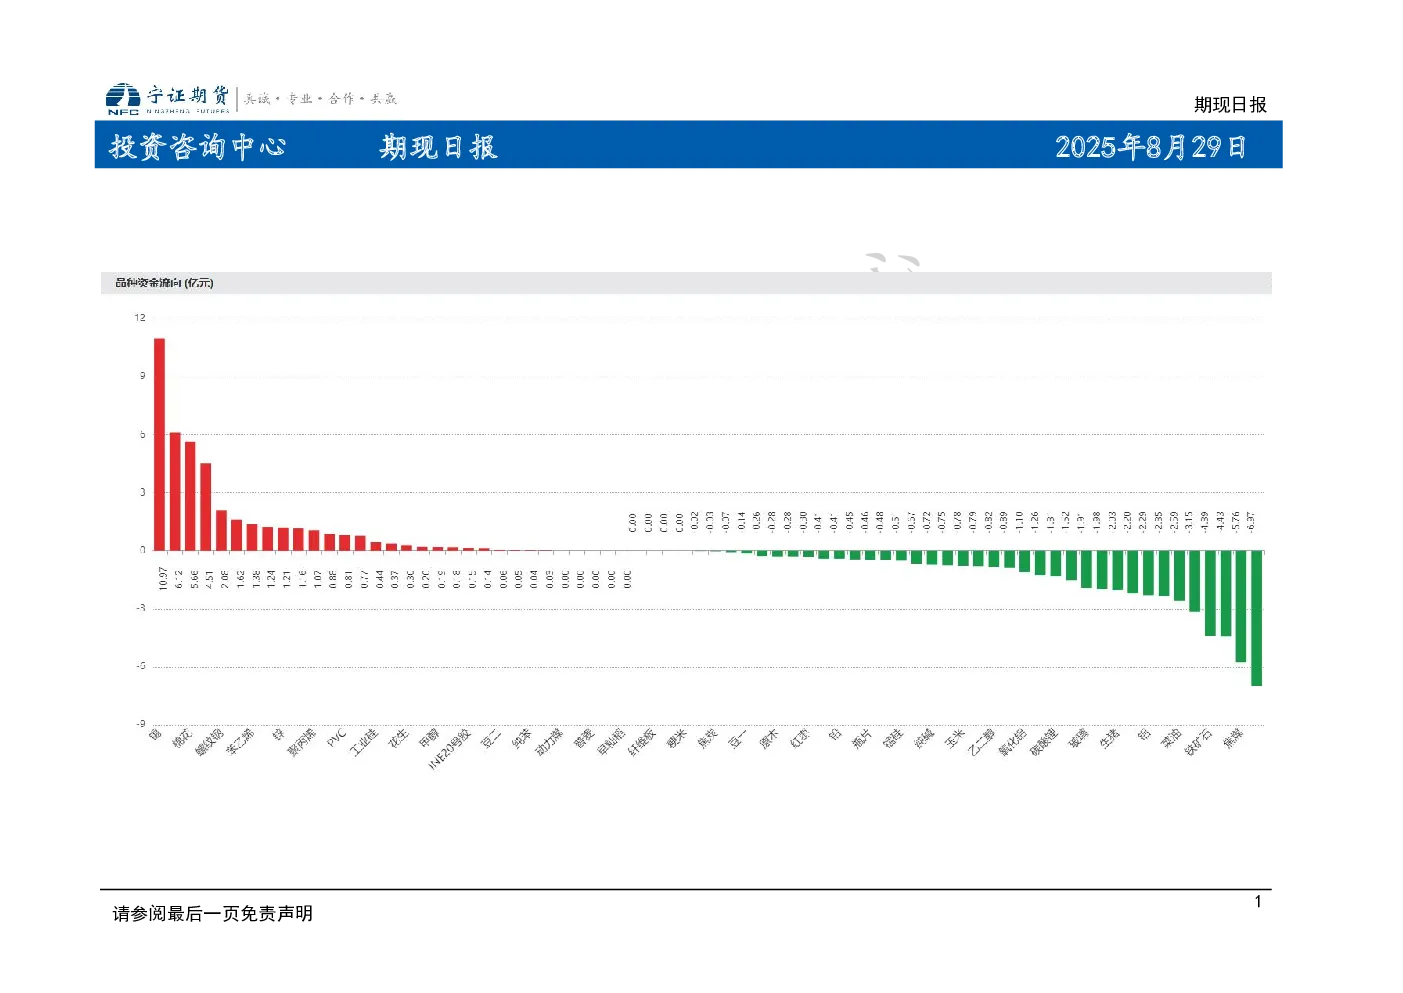
Task: Click the date 2025年8月29日
Action: [1150, 147]
